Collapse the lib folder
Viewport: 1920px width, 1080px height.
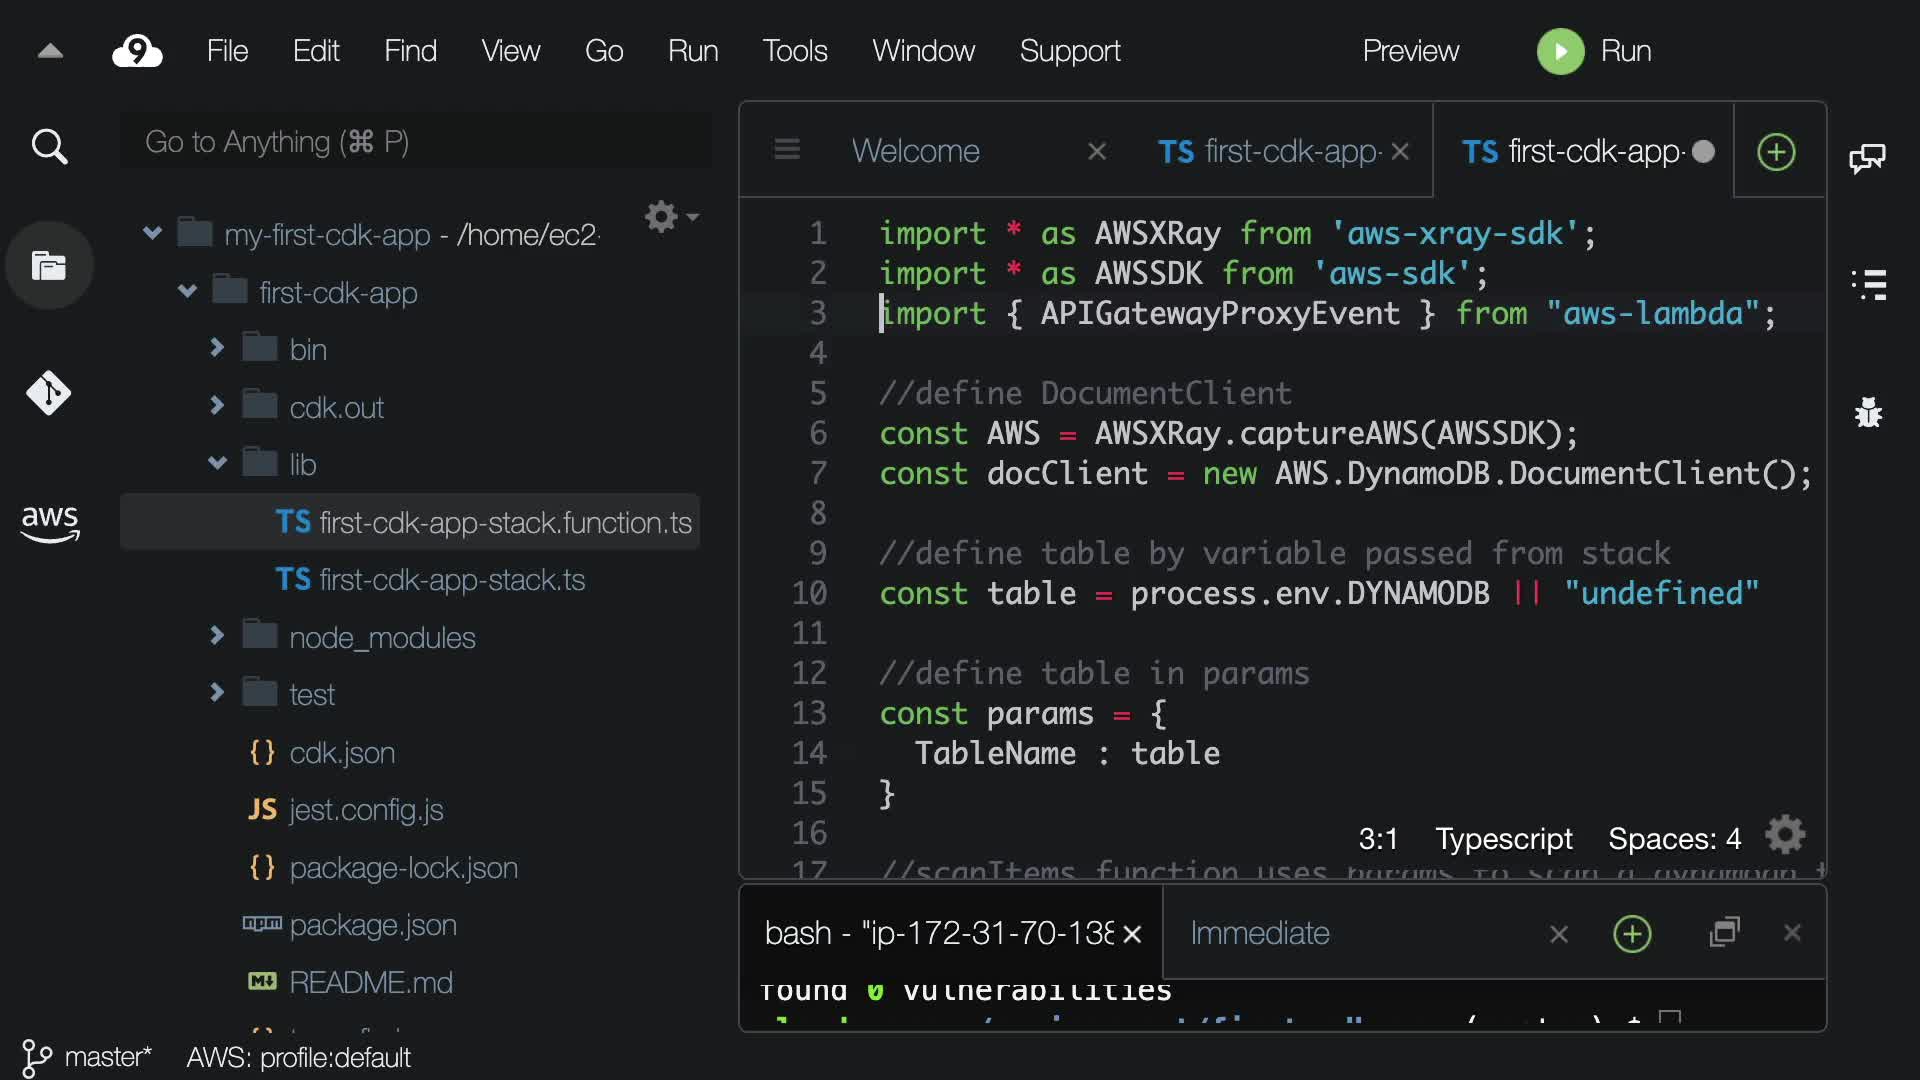(217, 463)
